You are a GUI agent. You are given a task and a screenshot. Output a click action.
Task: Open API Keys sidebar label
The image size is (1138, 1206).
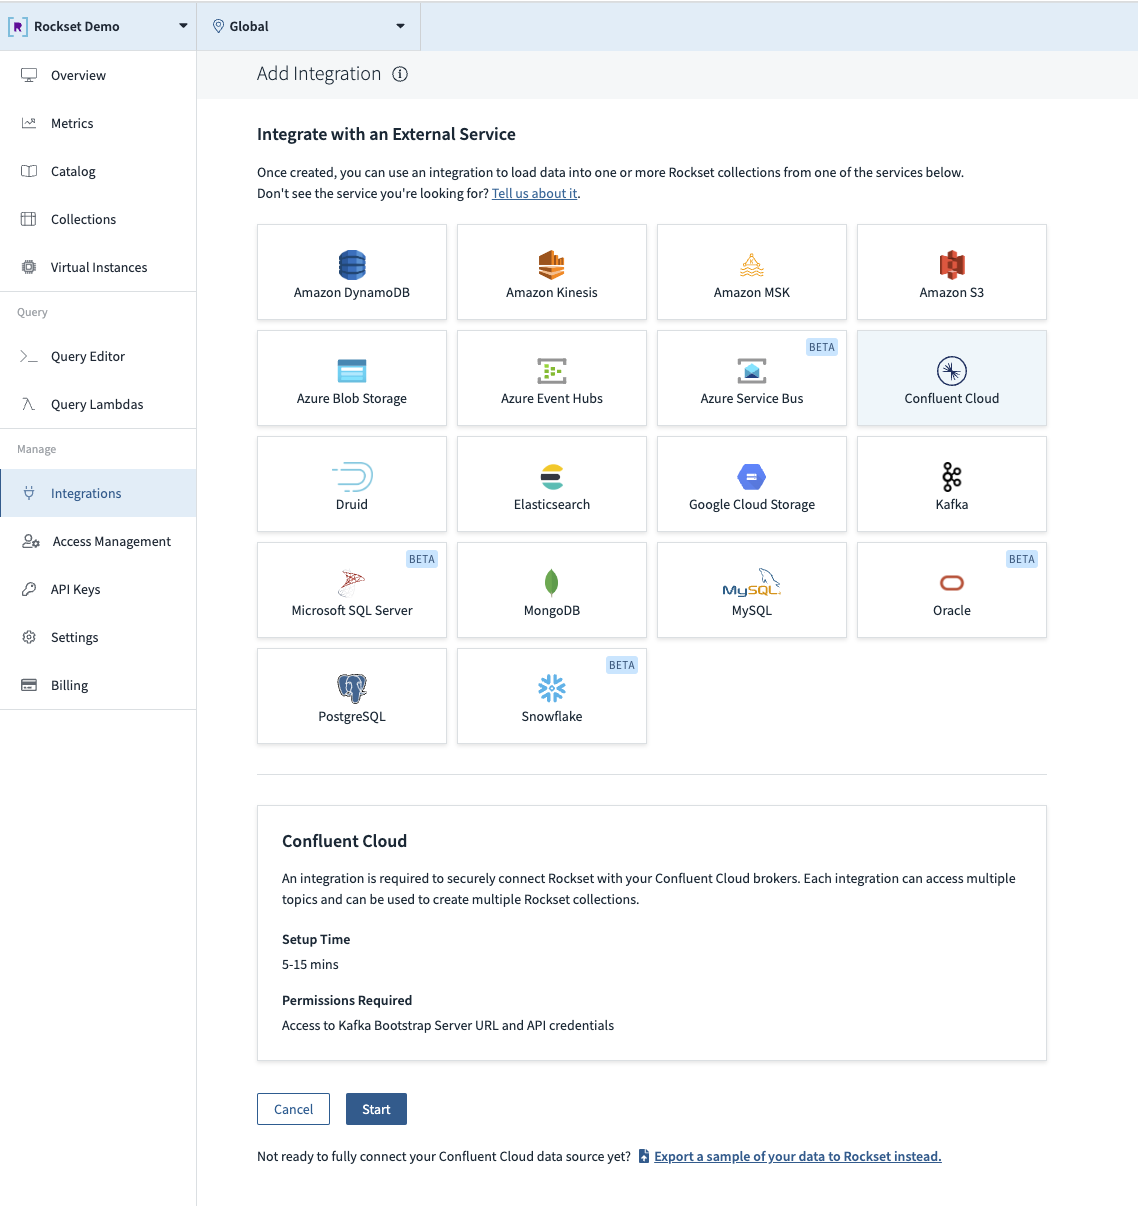[76, 589]
